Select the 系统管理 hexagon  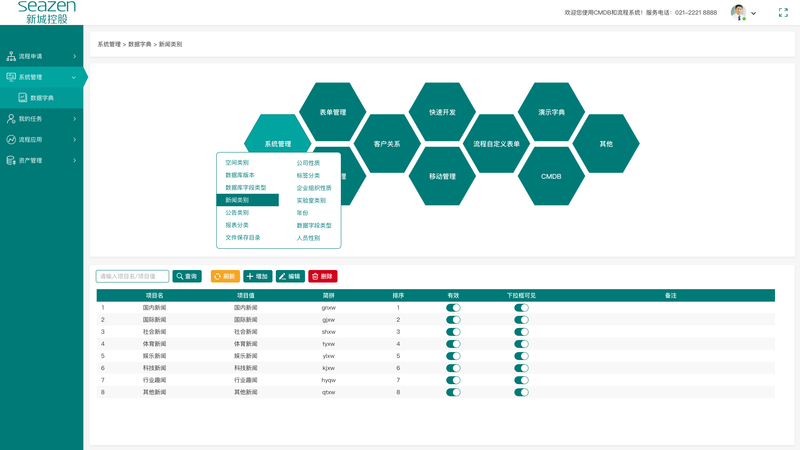pyautogui.click(x=278, y=134)
